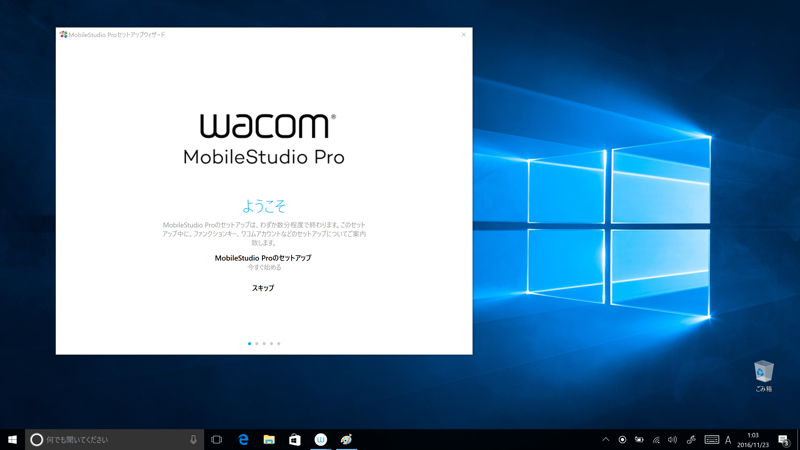Viewport: 800px width, 450px height.
Task: Click the スキップ link
Action: click(263, 288)
